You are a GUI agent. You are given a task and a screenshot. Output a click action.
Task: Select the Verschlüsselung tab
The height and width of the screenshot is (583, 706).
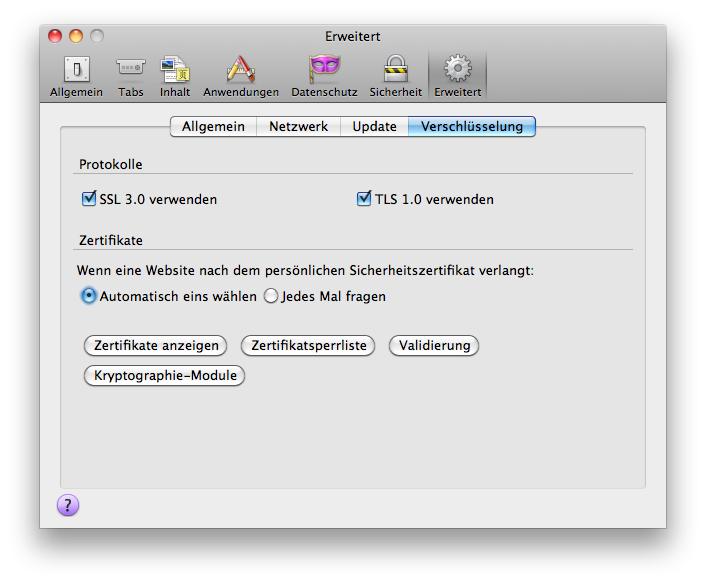472,127
